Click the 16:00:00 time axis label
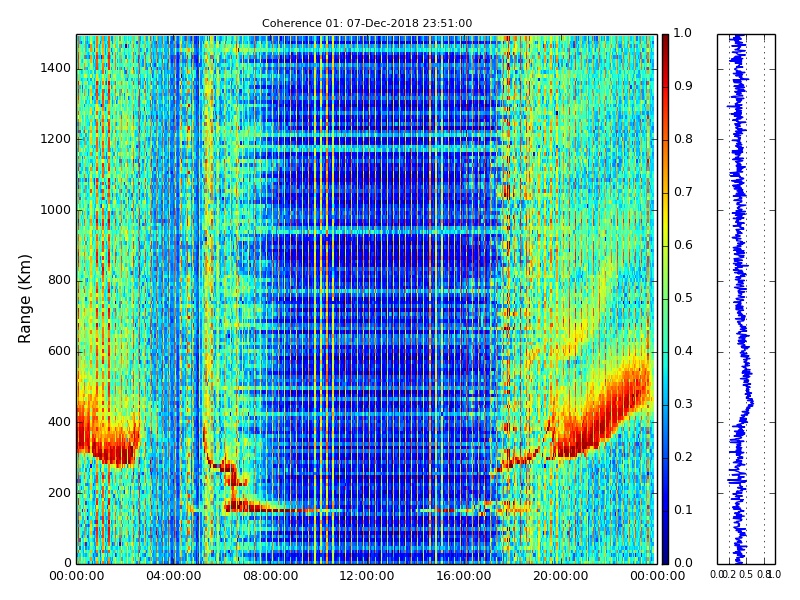 tap(464, 576)
